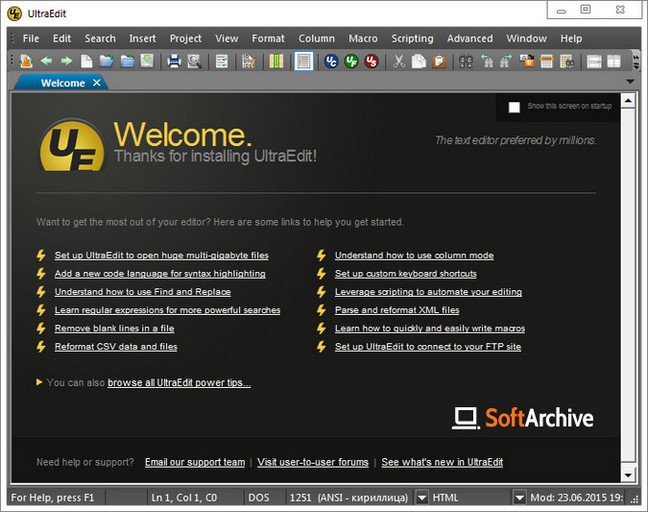
Task: Click the Print icon in toolbar
Action: click(x=174, y=61)
